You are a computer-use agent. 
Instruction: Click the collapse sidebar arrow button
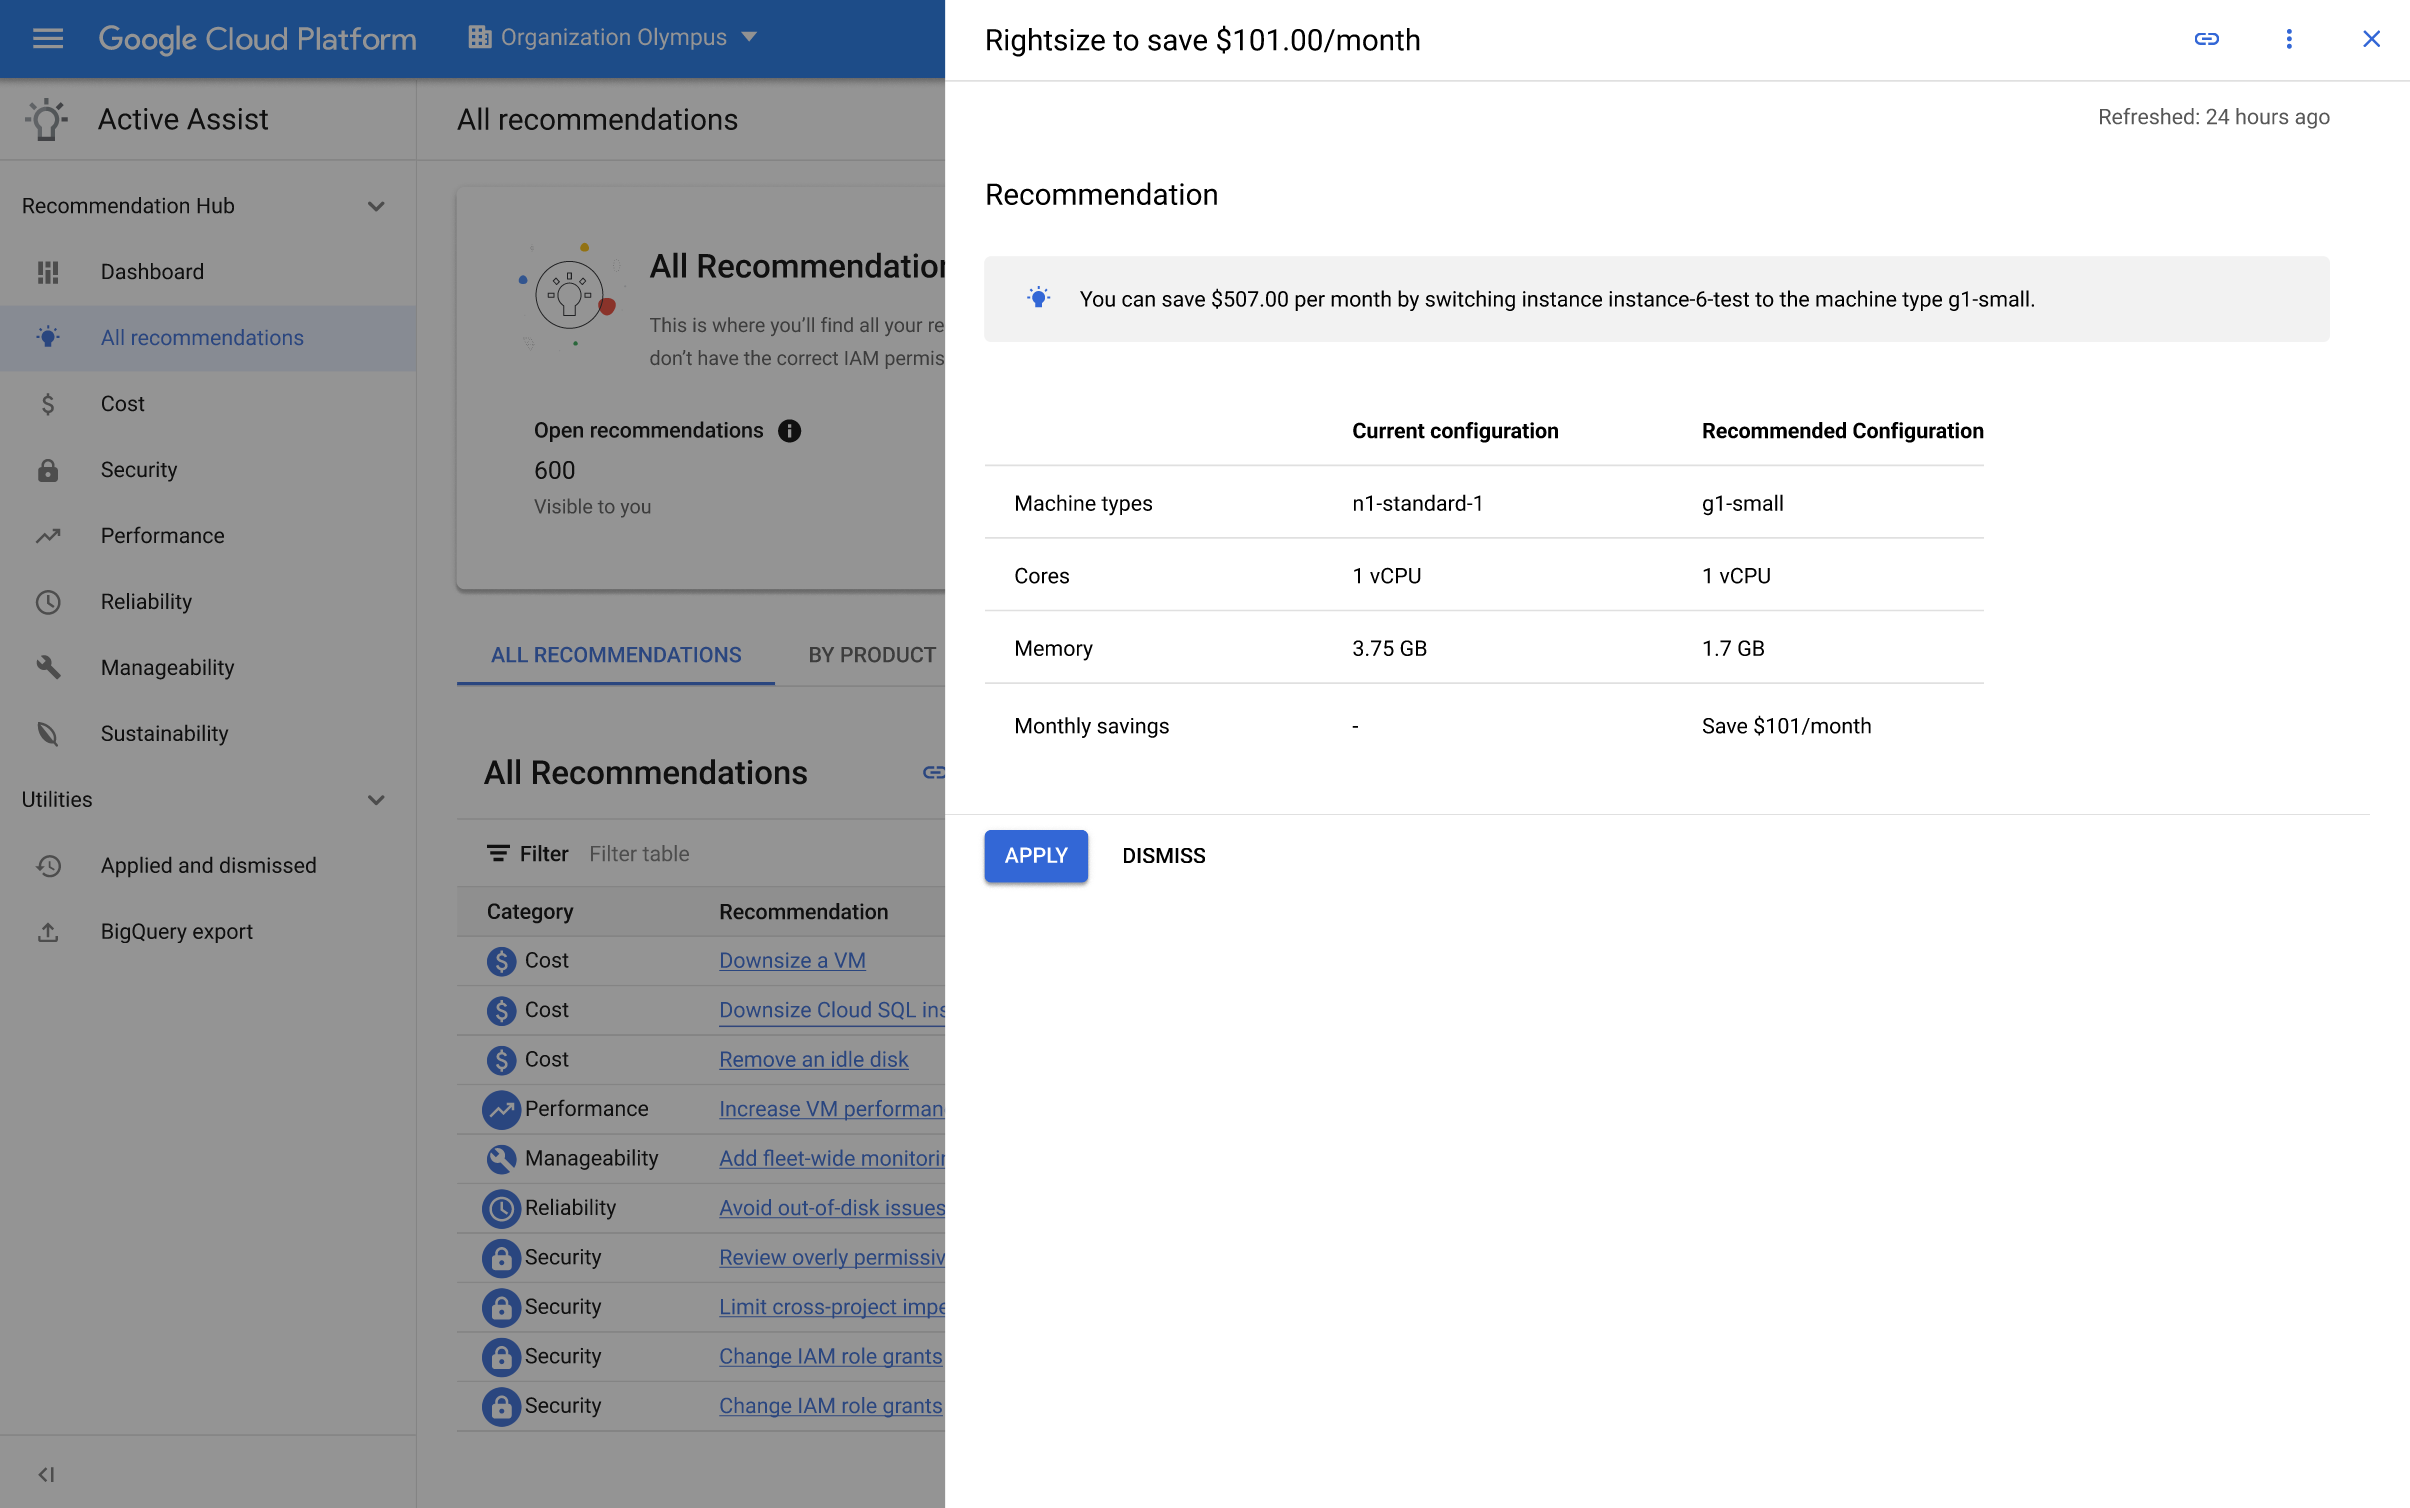tap(45, 1473)
